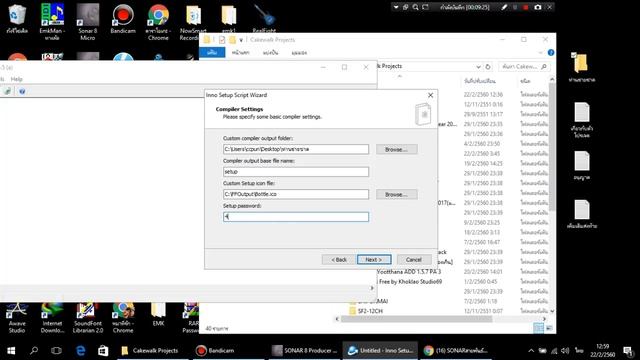The image size is (640, 360).
Task: Click the green toolbar icon in Inno Setup
Action: tap(7, 91)
